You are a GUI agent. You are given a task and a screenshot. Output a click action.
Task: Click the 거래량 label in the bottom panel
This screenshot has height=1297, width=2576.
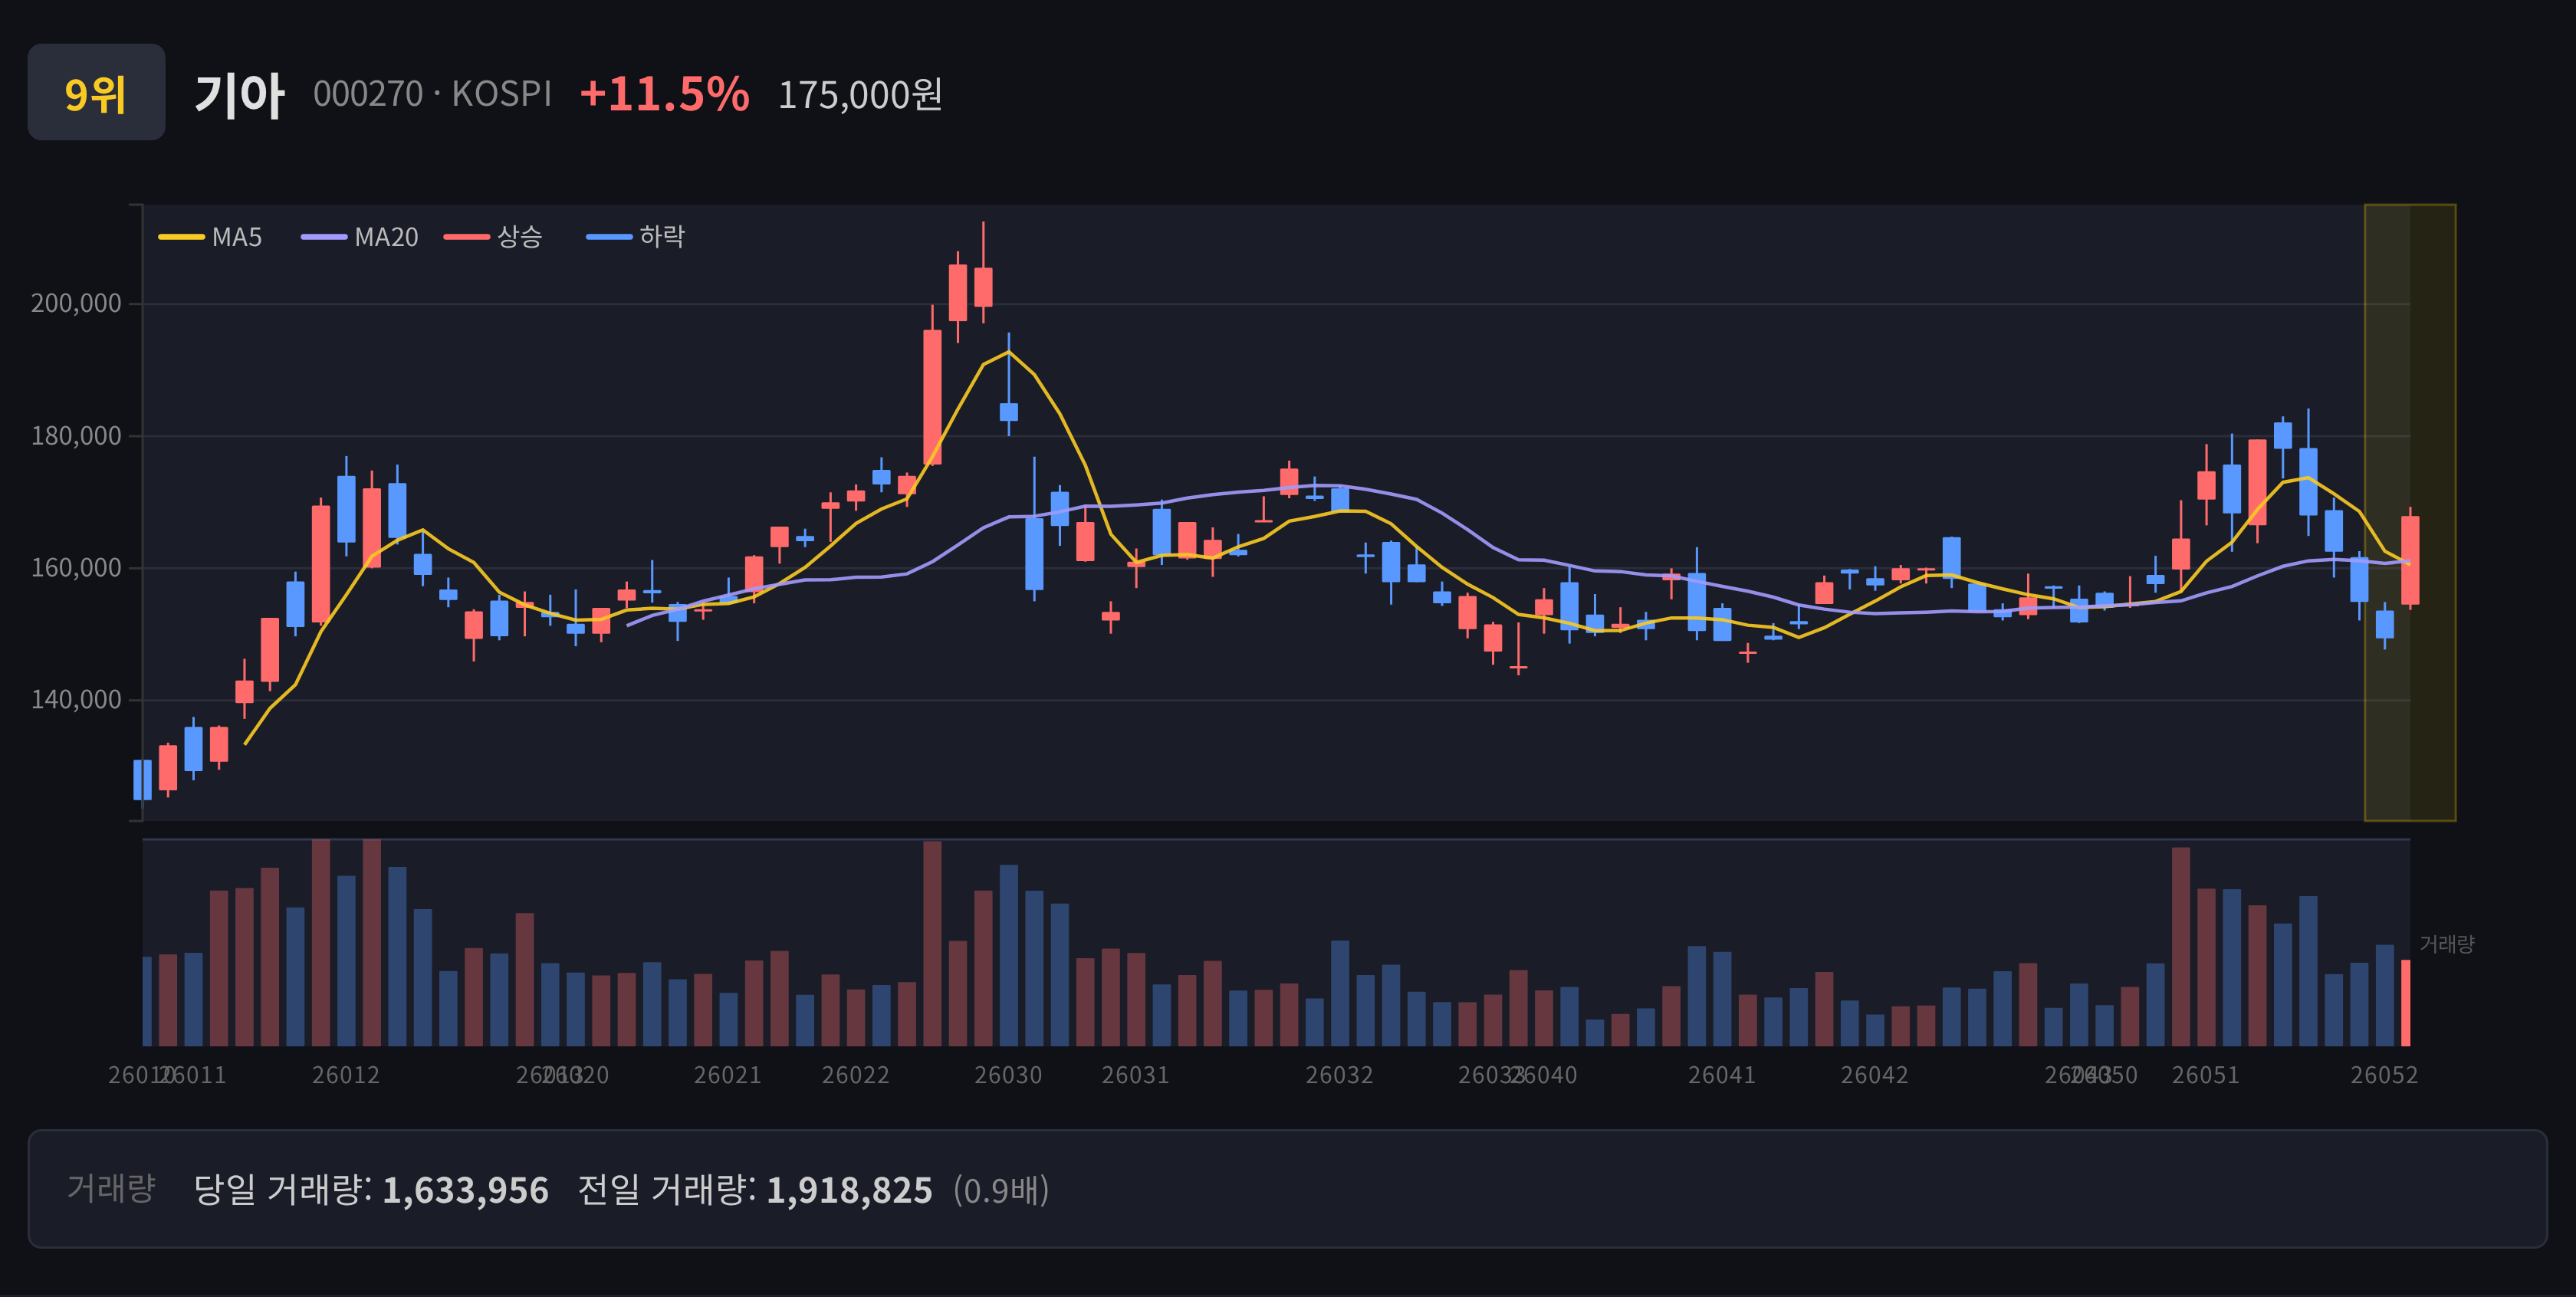(x=111, y=1188)
